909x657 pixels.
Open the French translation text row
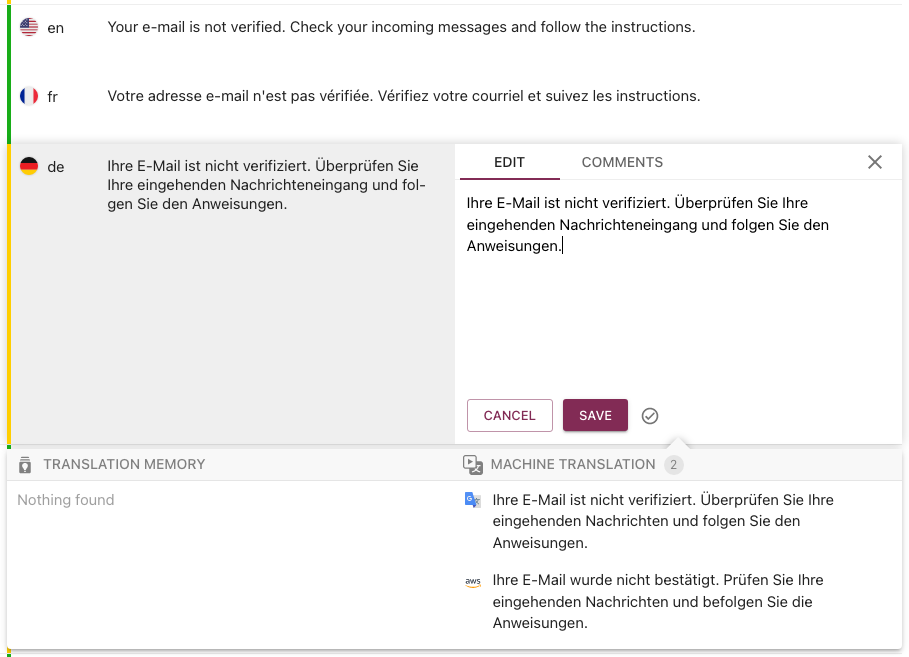point(403,96)
